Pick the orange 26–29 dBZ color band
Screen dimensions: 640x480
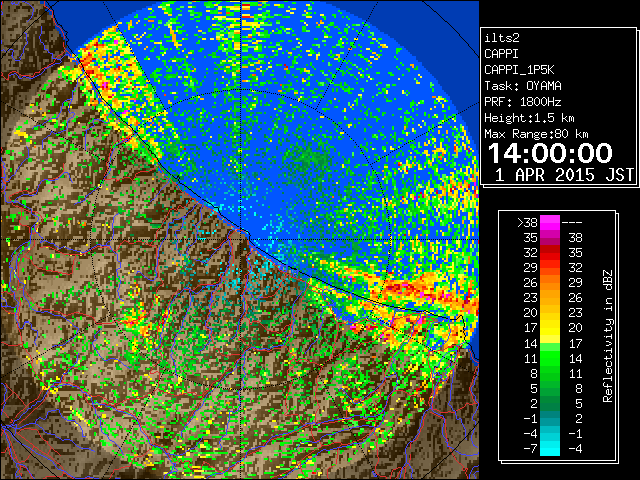click(x=550, y=283)
